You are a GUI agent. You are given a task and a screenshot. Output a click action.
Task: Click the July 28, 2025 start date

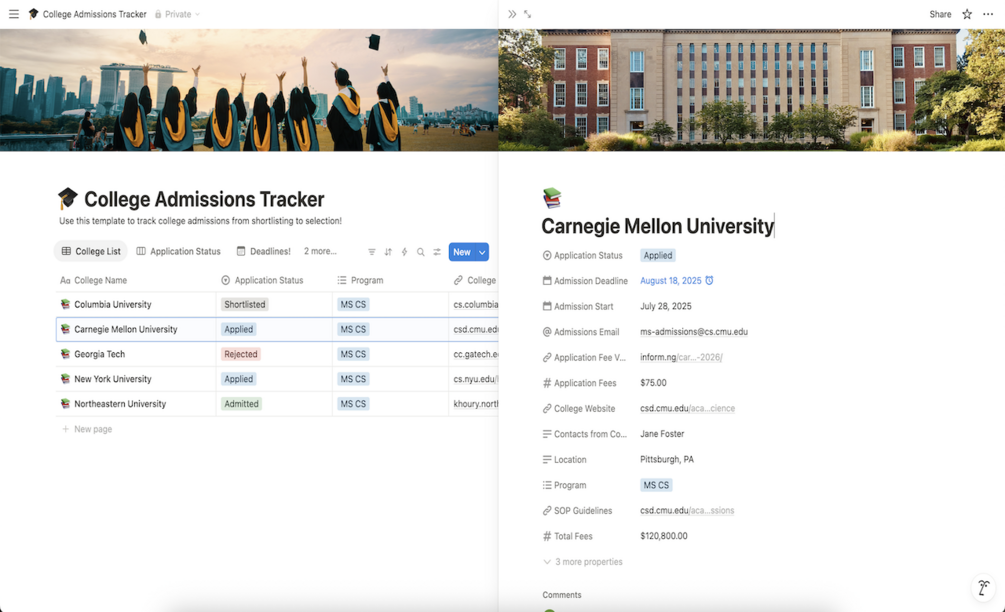click(x=665, y=306)
